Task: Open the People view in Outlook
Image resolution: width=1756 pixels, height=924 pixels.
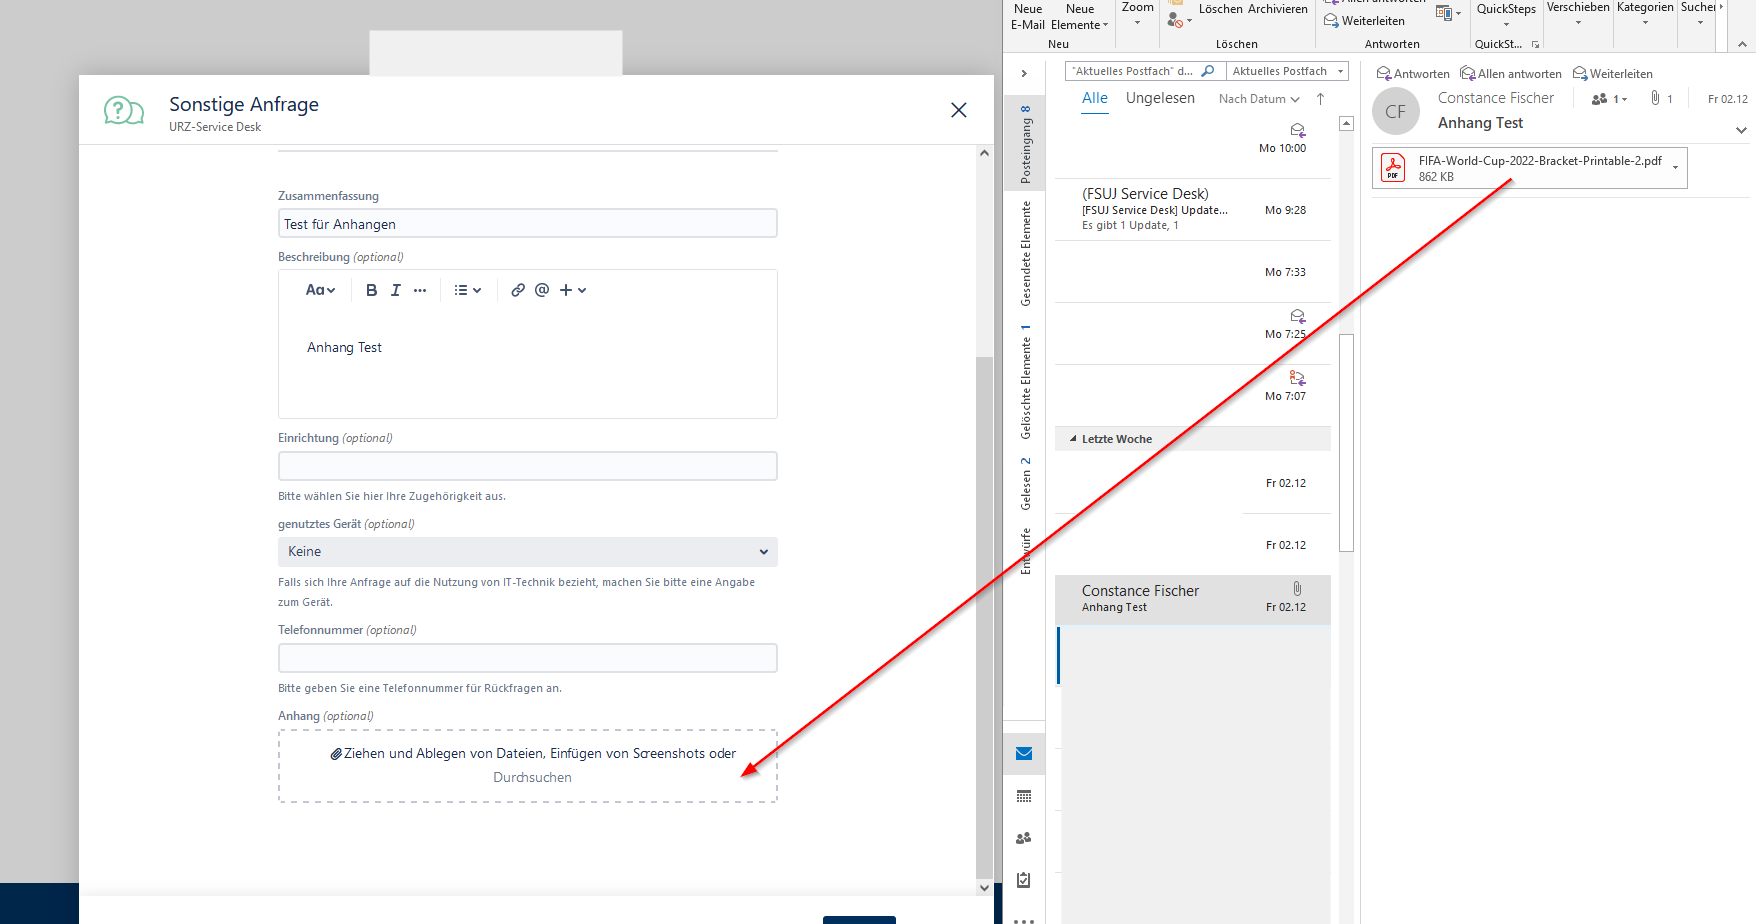Action: click(1024, 839)
